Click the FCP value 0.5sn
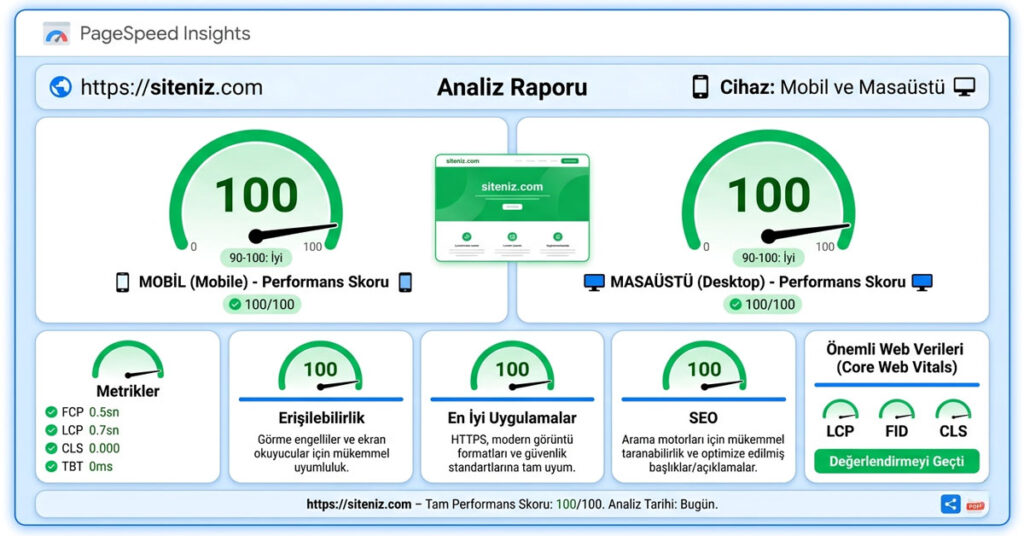Viewport: 1024px width, 536px height. (x=104, y=412)
